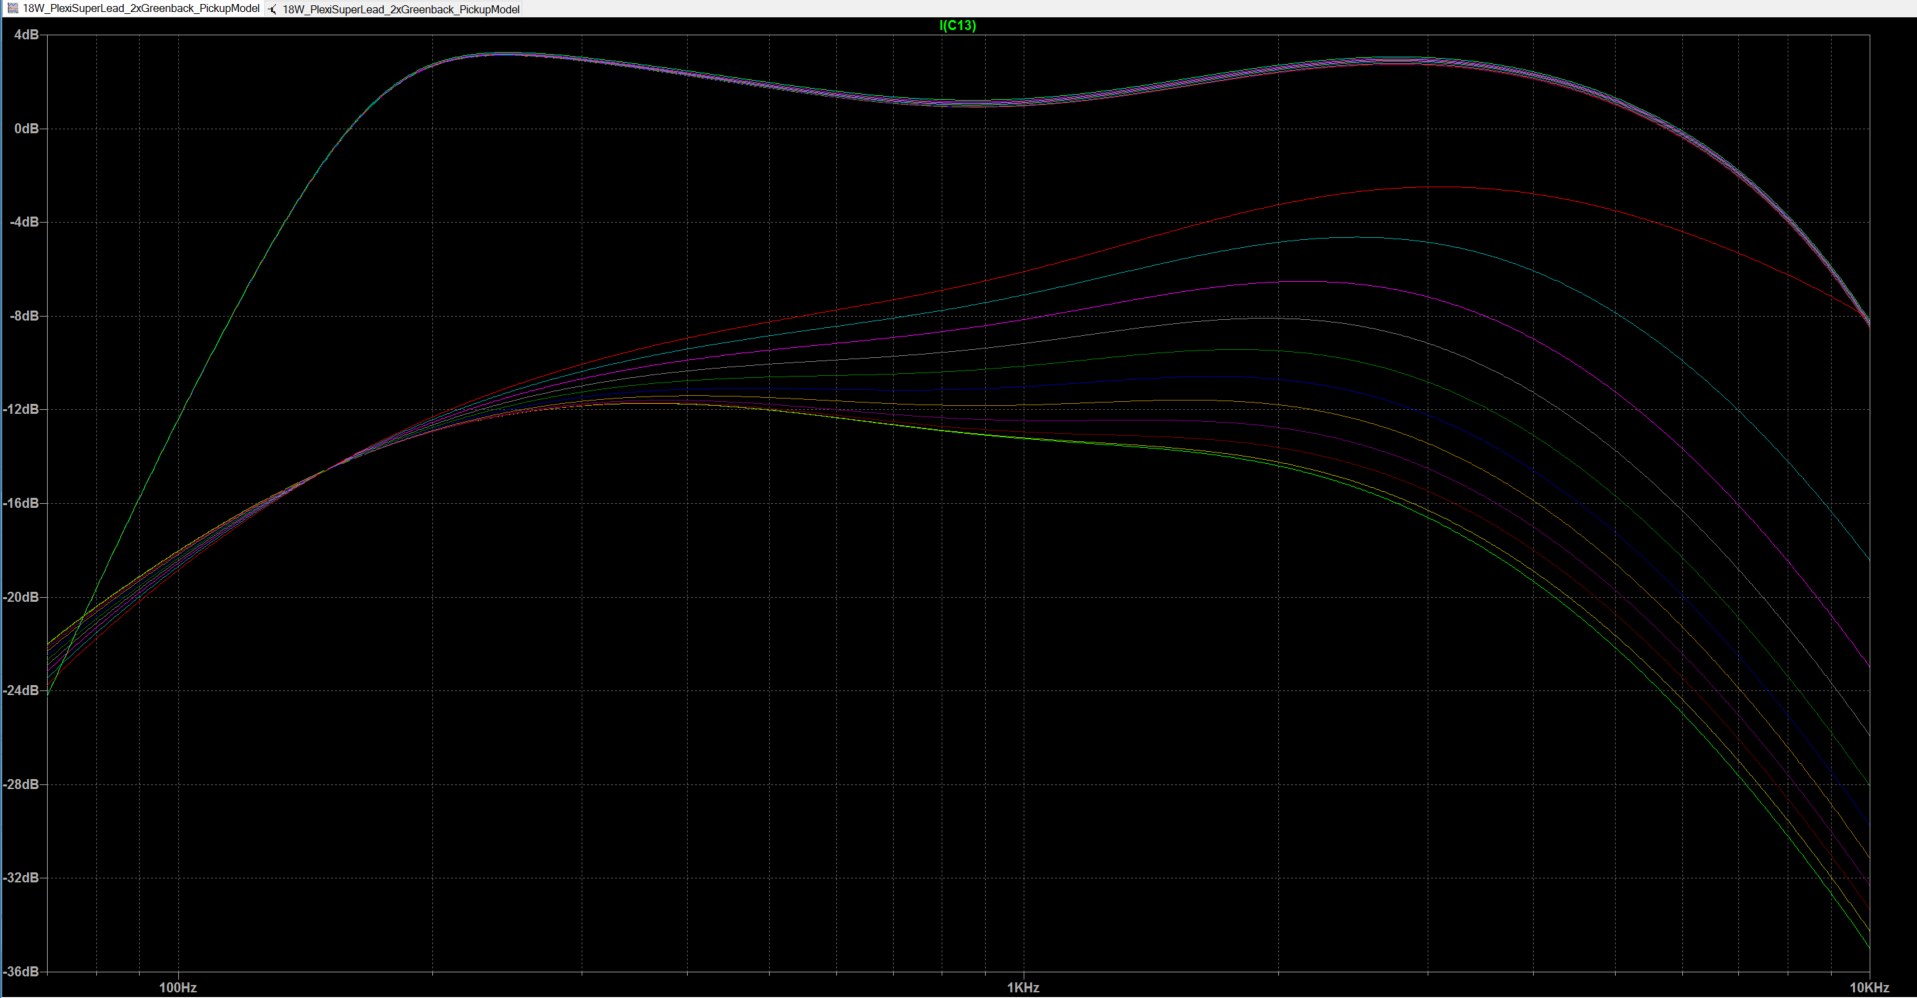Select the 1KHz horizontal axis label
The height and width of the screenshot is (998, 1917).
1023,988
